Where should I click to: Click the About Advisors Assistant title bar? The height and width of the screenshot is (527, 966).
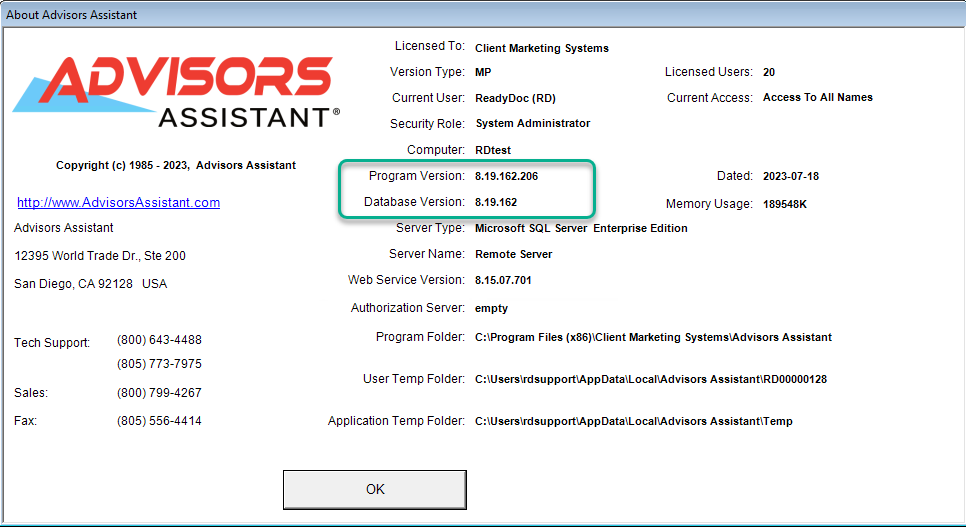pyautogui.click(x=483, y=14)
